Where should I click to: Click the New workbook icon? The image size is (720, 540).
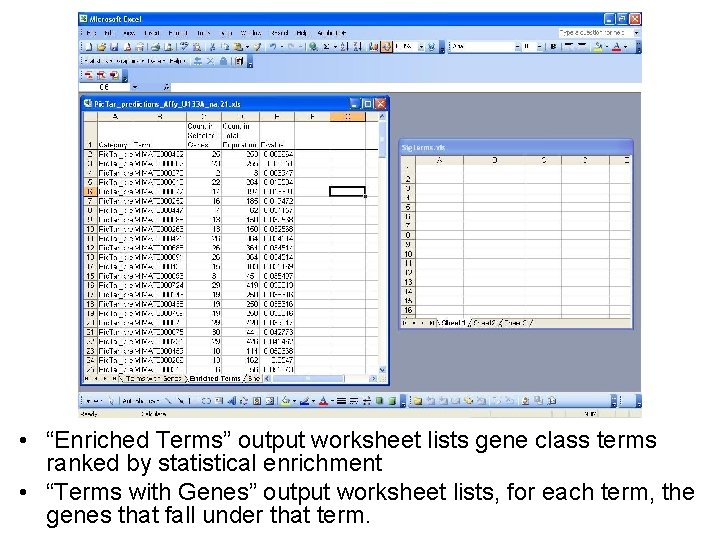point(89,46)
